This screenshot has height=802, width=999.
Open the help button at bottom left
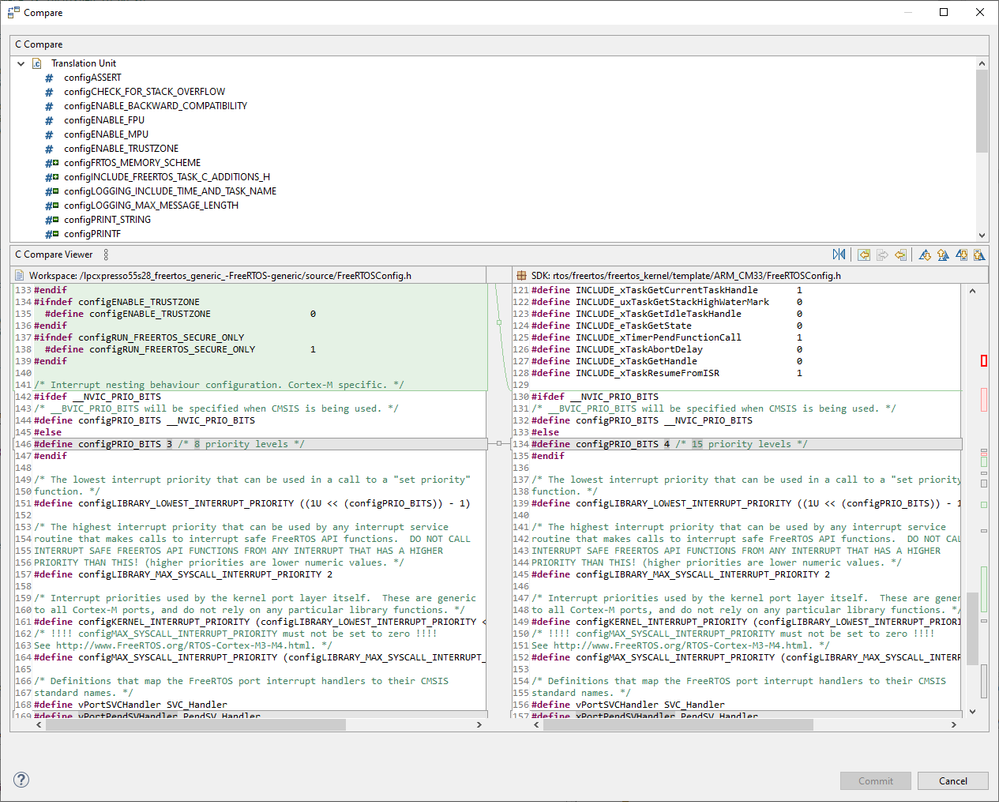coord(21,780)
